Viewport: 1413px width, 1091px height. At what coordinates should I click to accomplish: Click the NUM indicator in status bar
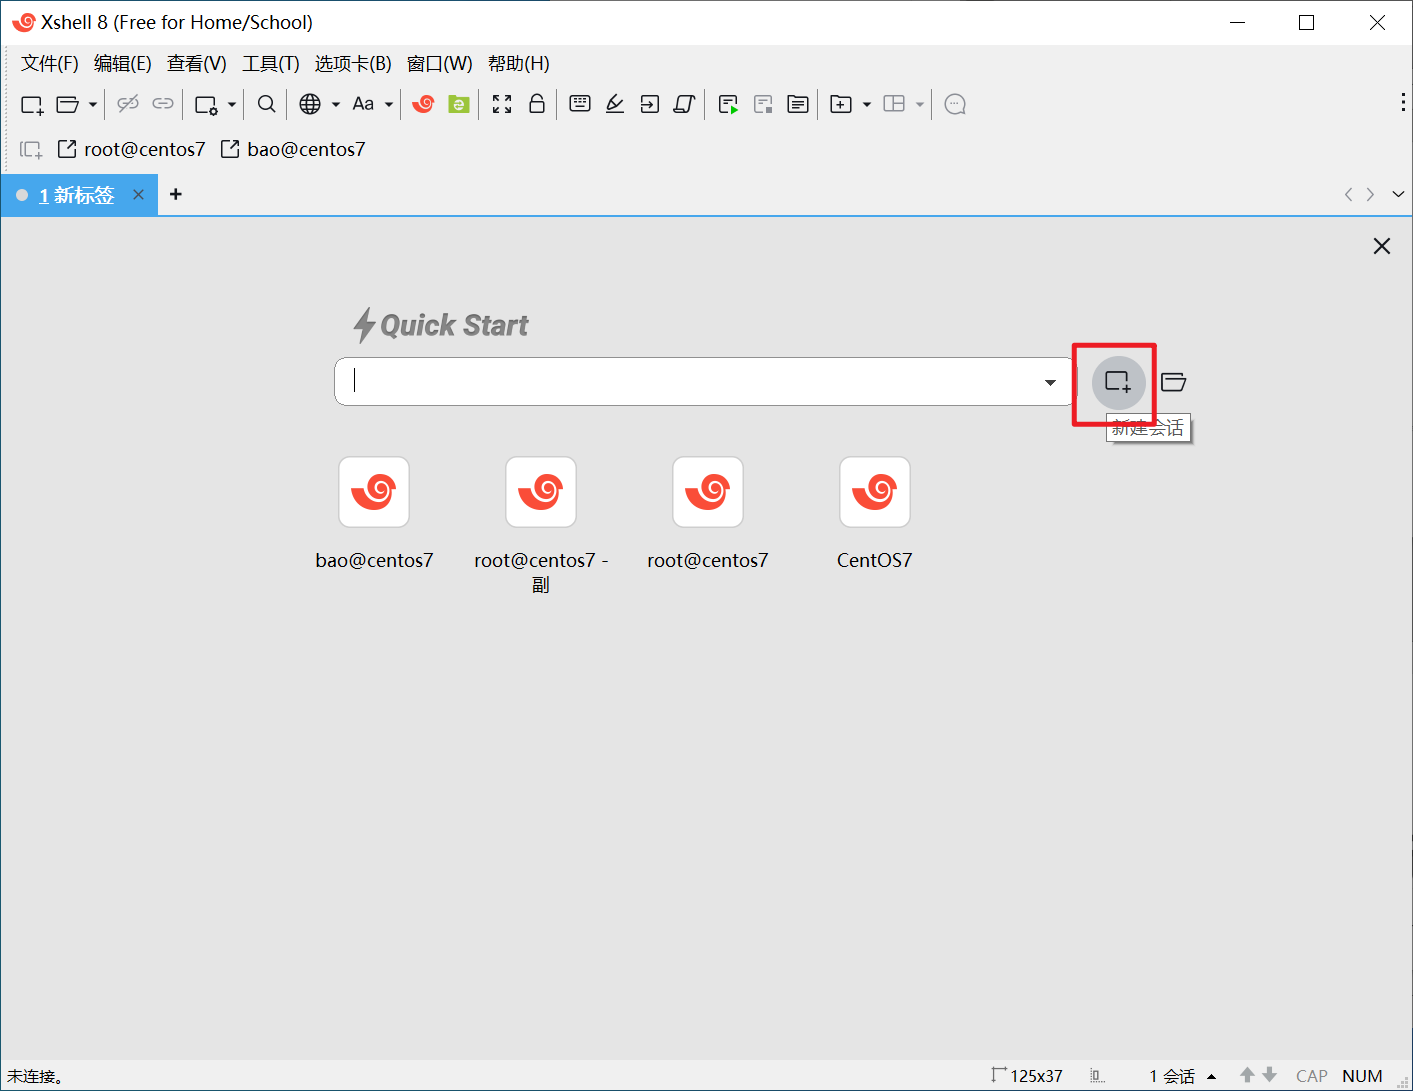pos(1362,1076)
